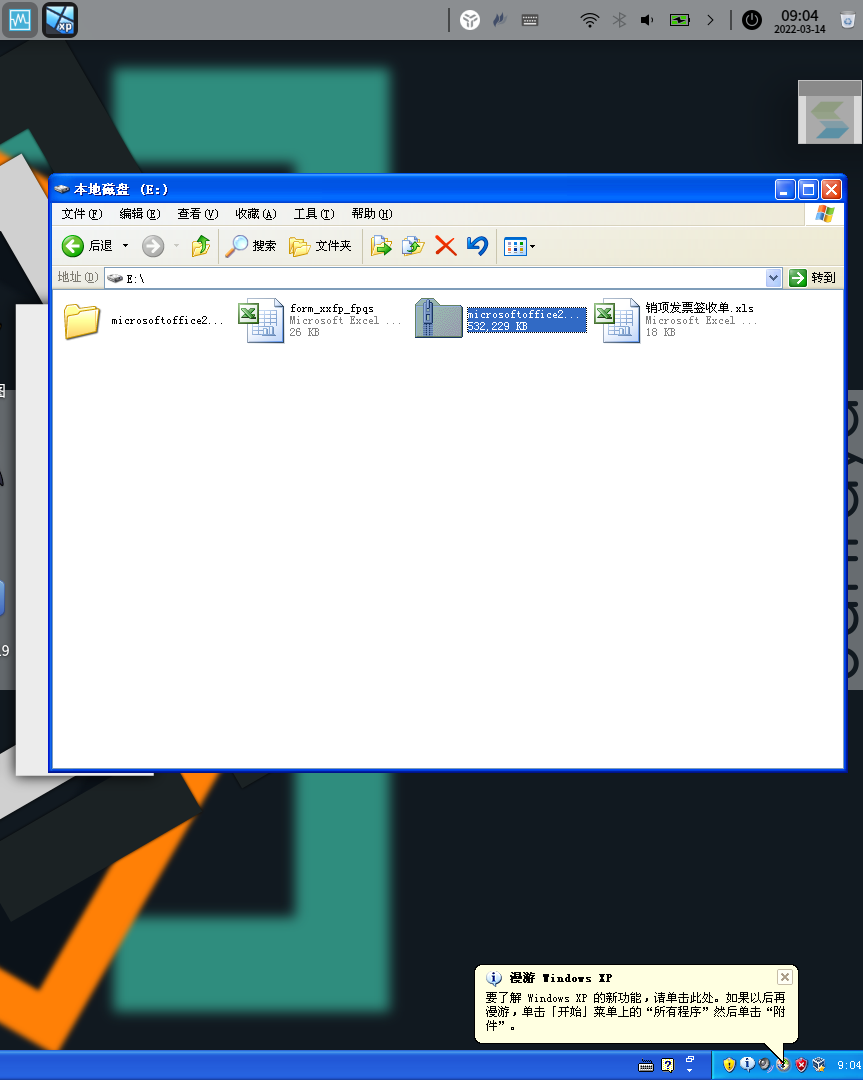The height and width of the screenshot is (1080, 863).
Task: Close the 漫游 Windows XP balloon tip
Action: tap(784, 977)
